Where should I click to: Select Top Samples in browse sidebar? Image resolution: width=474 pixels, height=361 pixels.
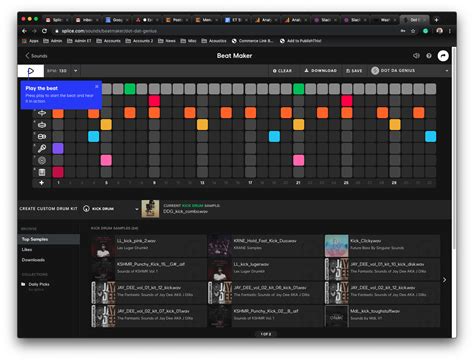[x=49, y=239]
